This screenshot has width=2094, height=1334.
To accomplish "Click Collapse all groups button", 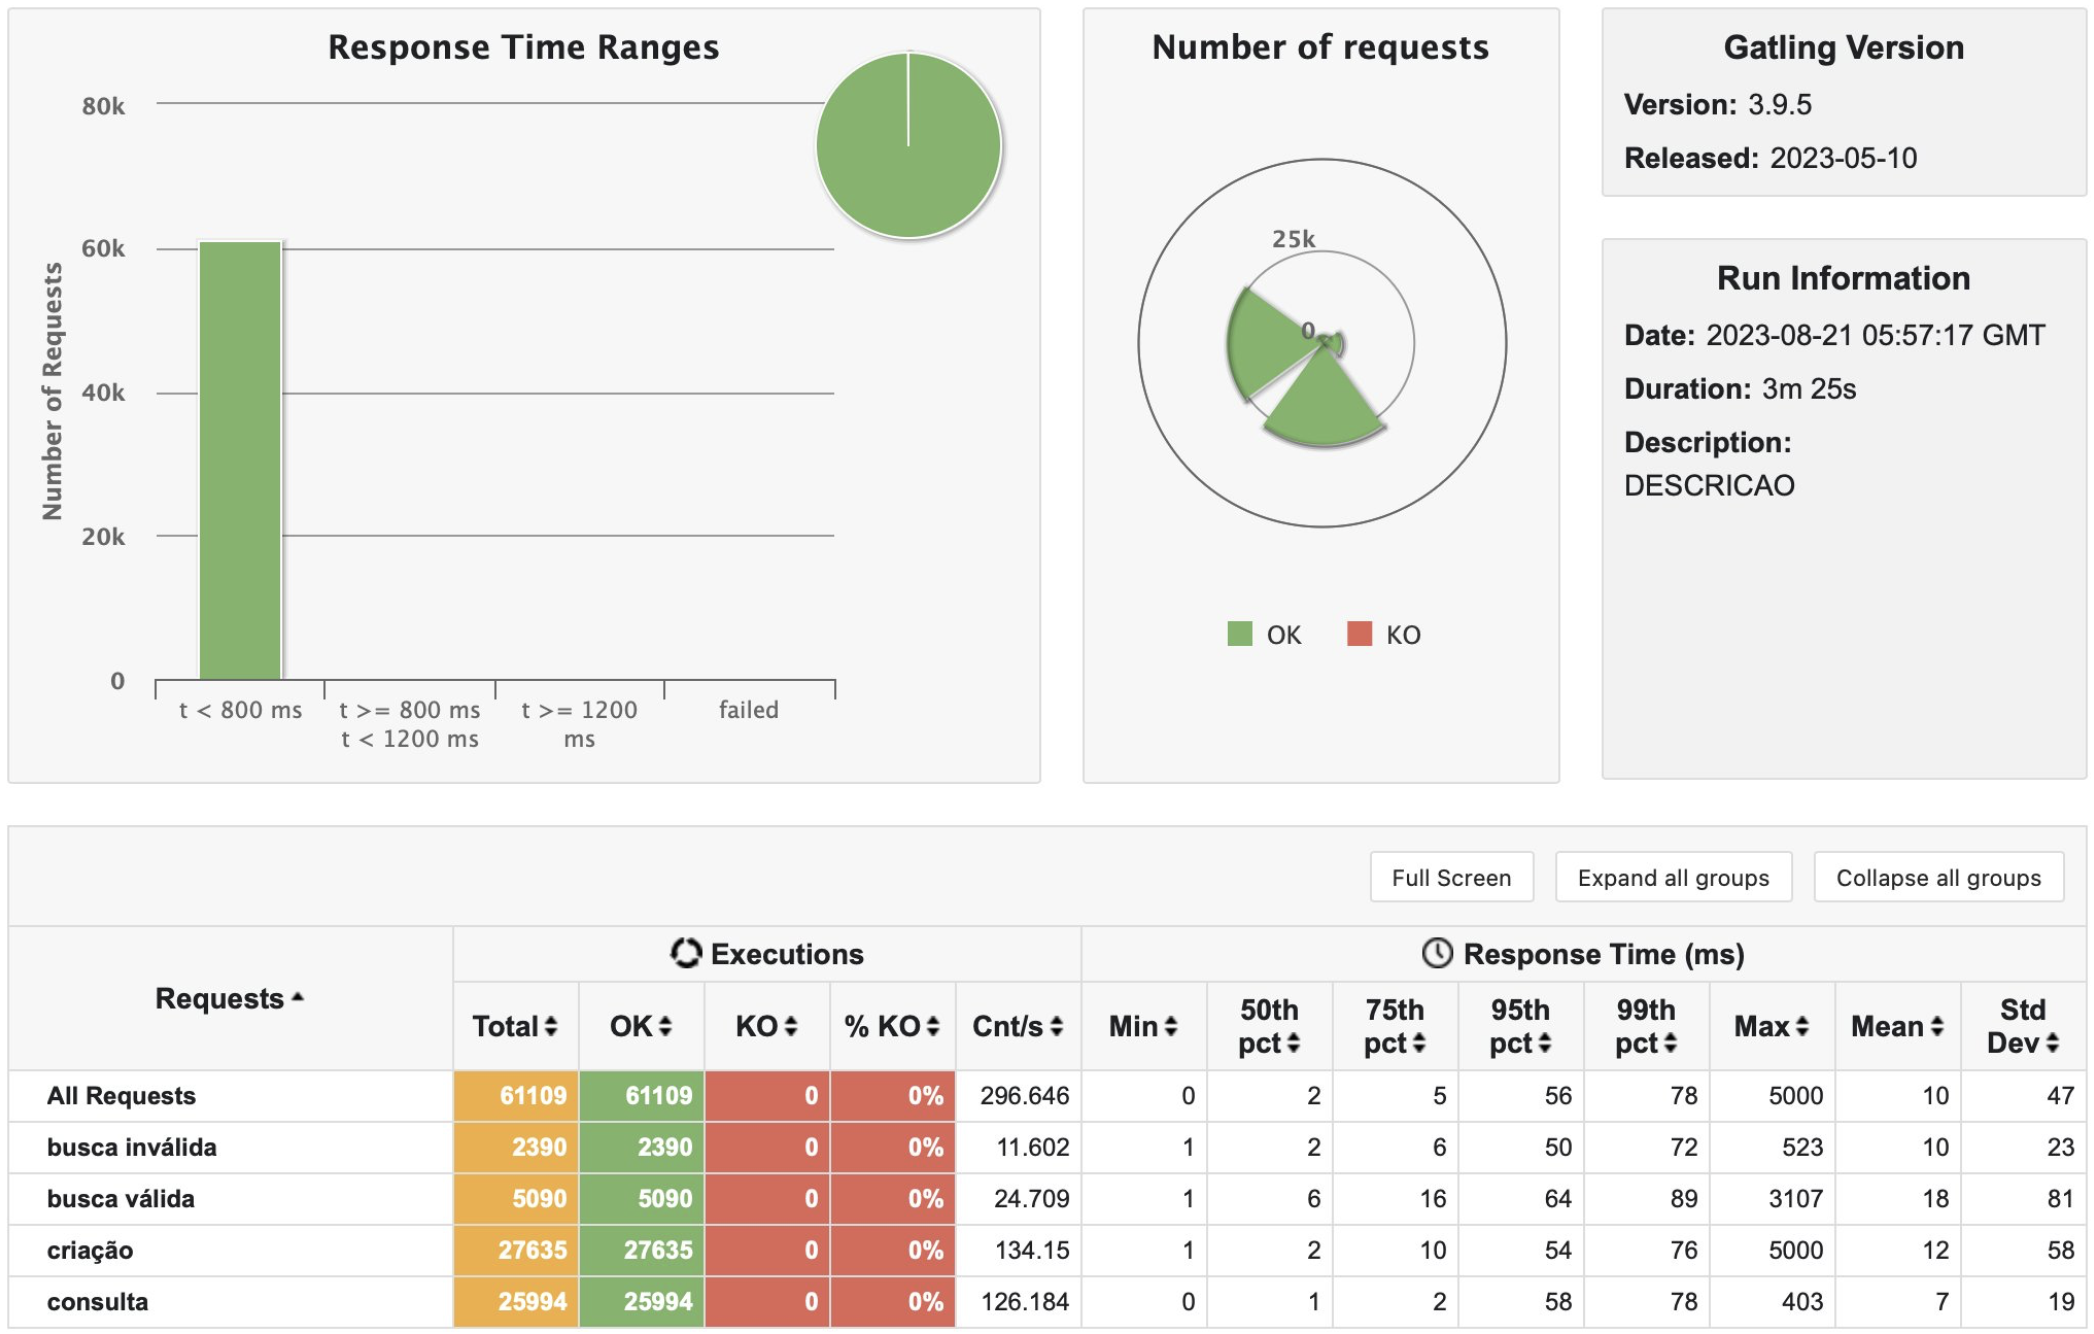I will [1938, 877].
